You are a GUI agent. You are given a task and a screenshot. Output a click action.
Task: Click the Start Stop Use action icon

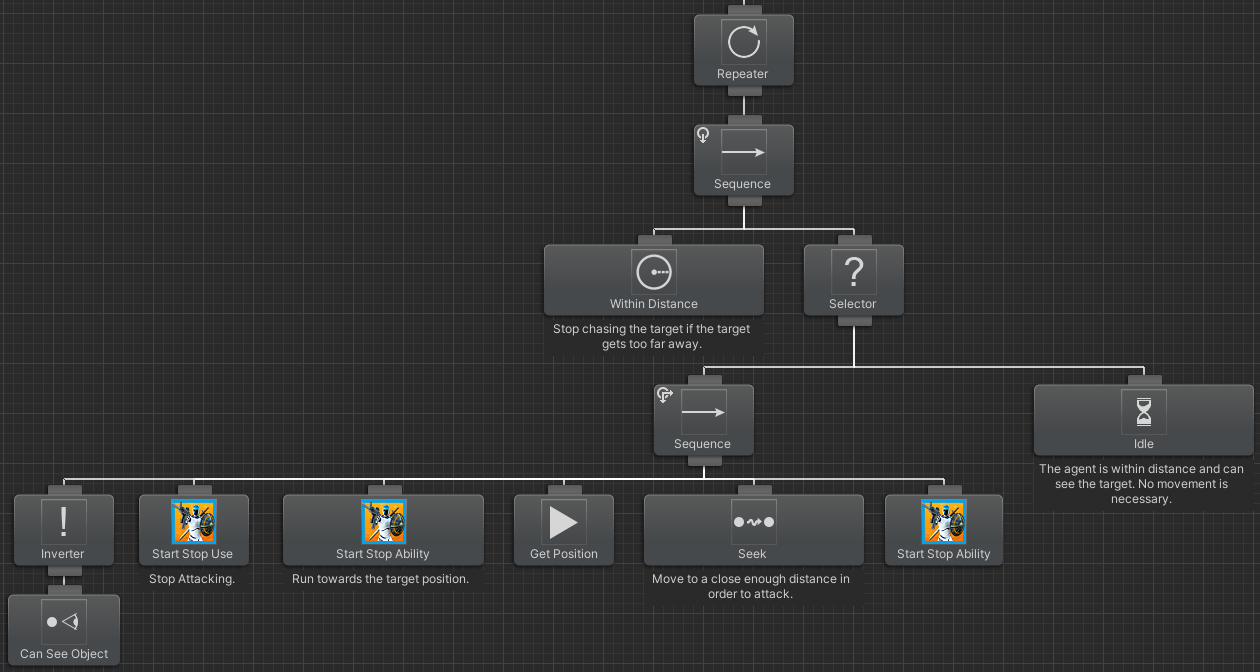193,520
